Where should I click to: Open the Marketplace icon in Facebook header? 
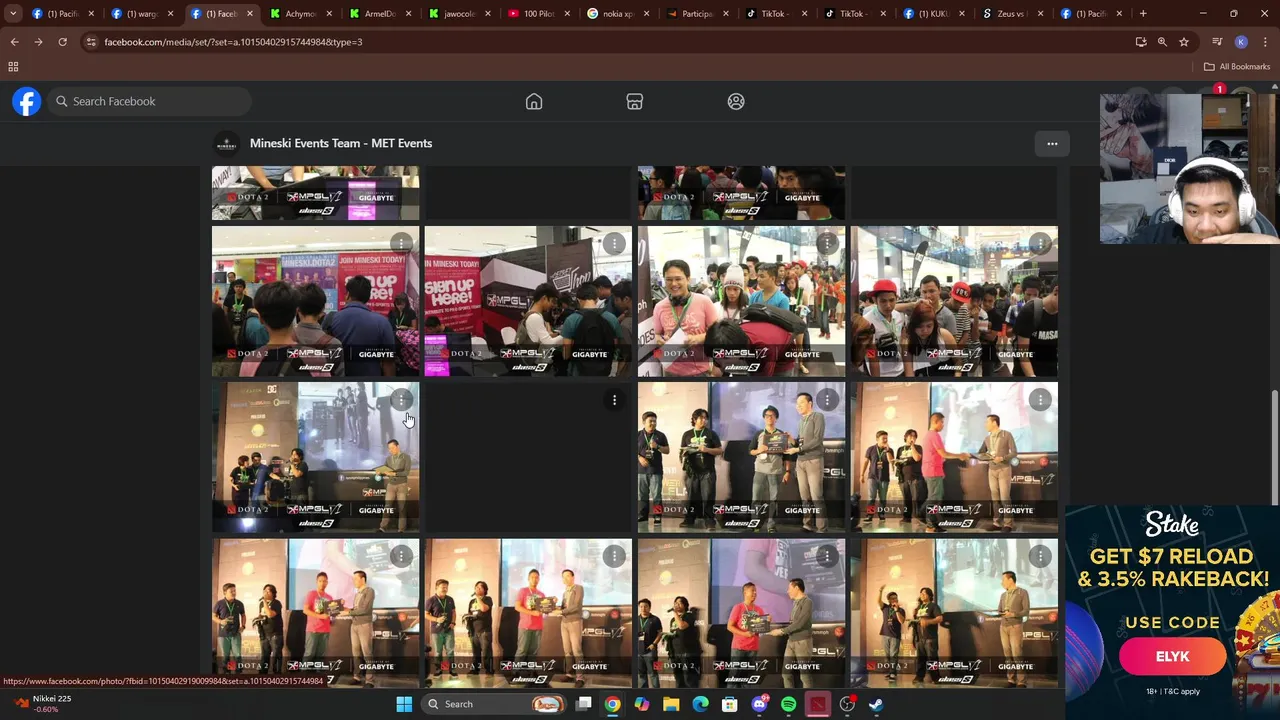point(634,101)
